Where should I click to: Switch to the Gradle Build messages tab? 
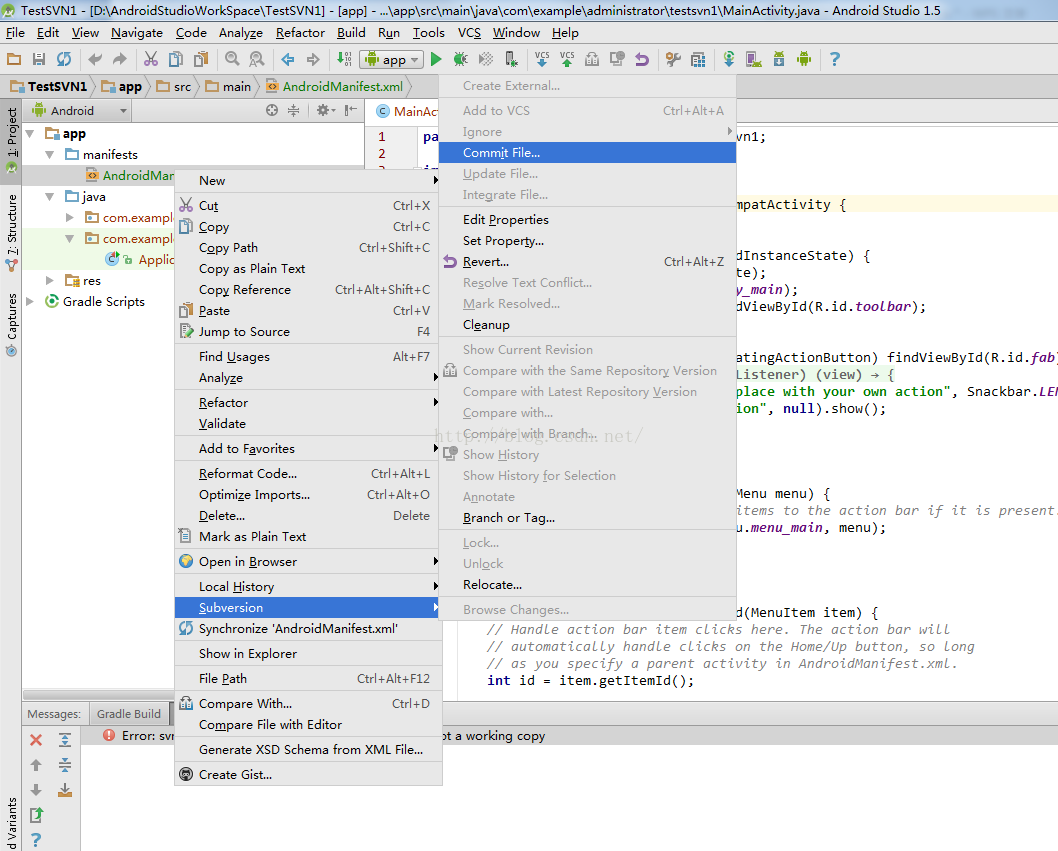(129, 714)
